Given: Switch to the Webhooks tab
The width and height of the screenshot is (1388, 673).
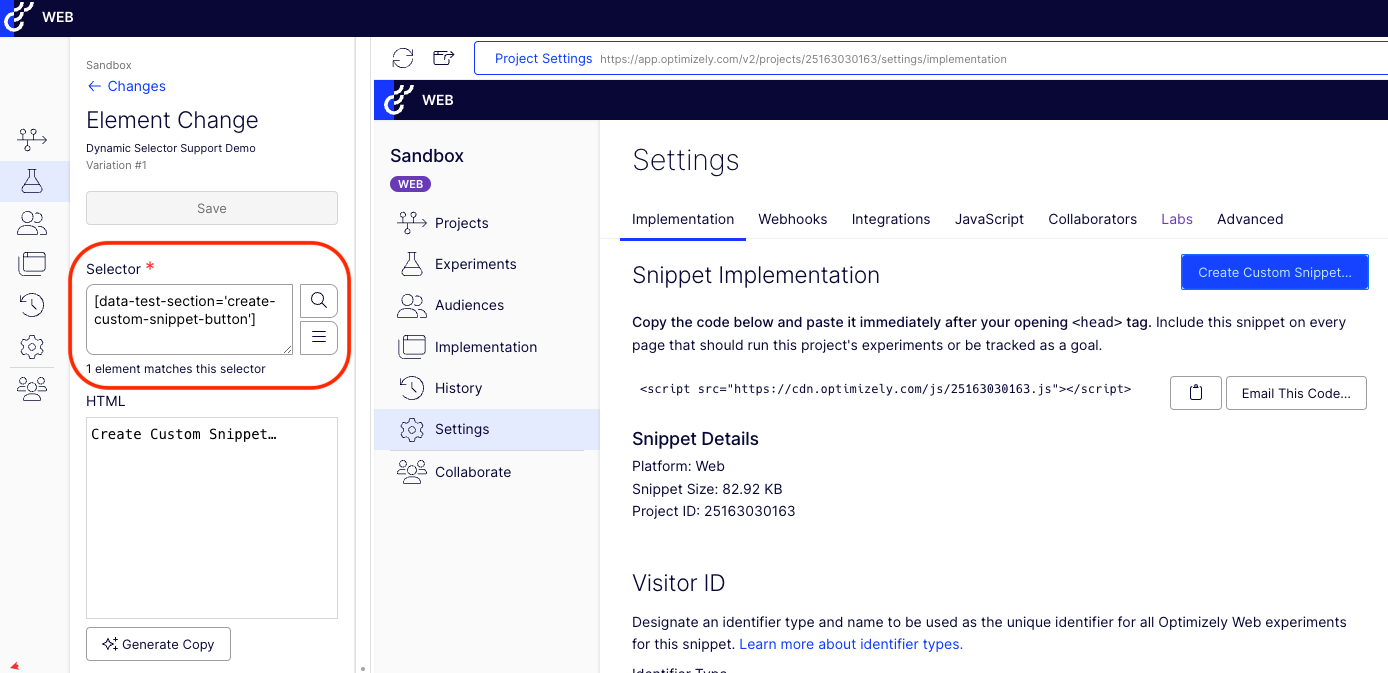Looking at the screenshot, I should [792, 219].
